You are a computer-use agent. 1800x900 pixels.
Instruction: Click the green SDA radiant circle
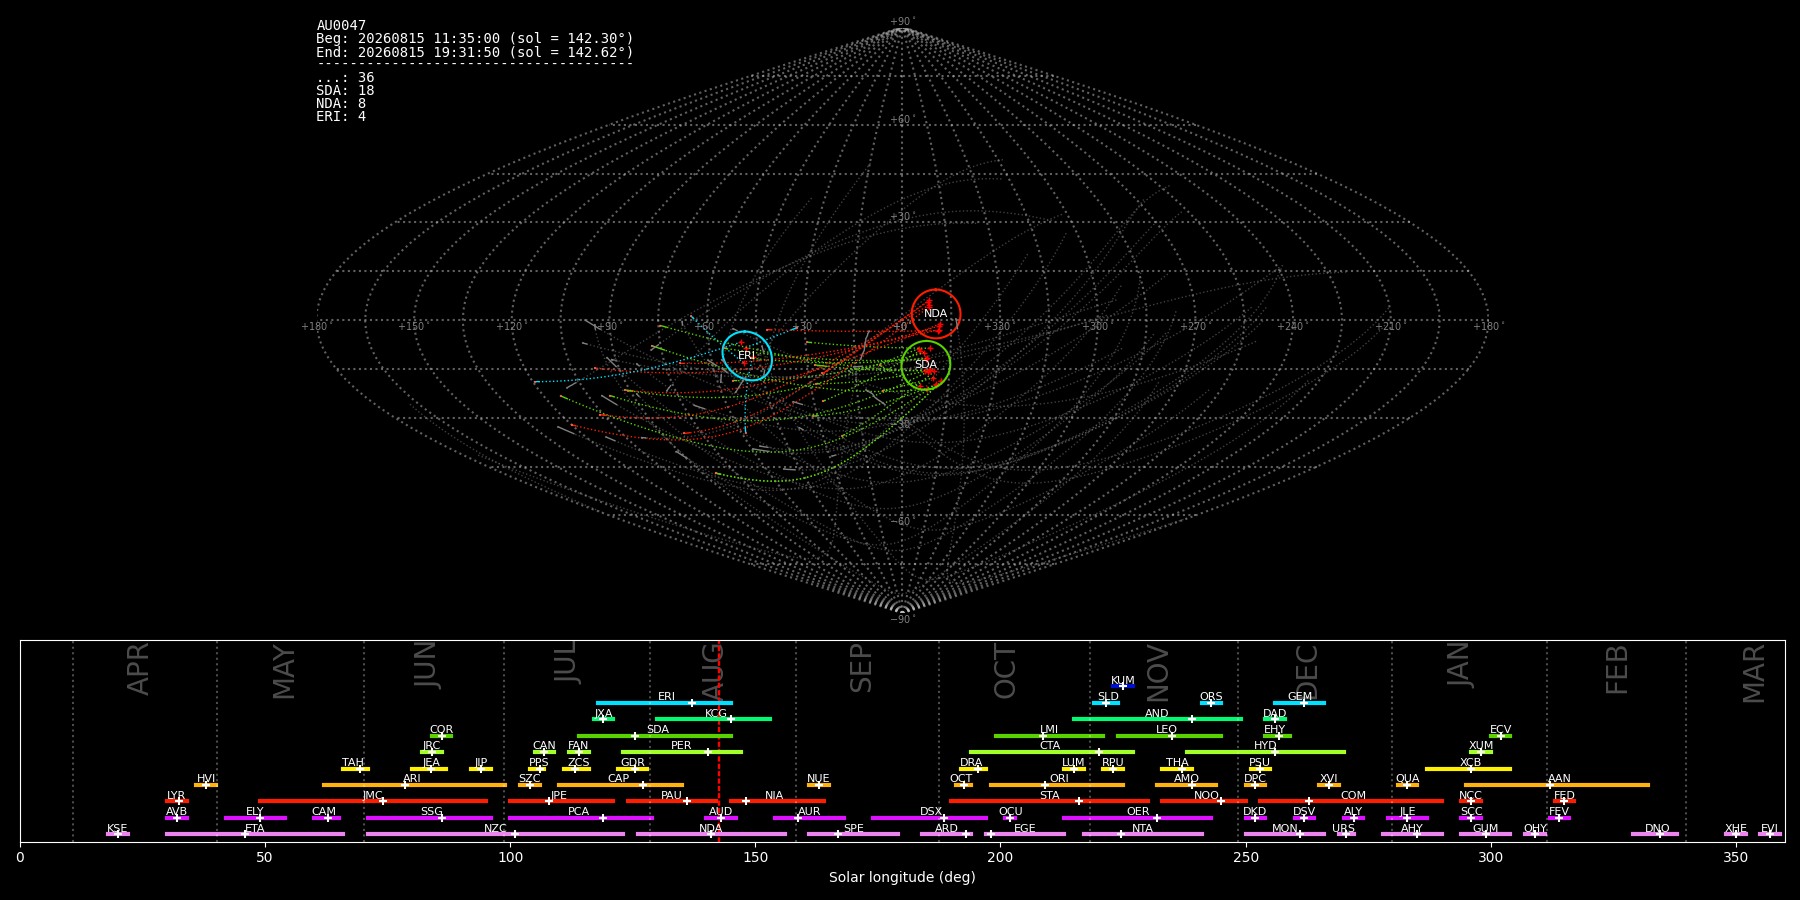click(926, 365)
